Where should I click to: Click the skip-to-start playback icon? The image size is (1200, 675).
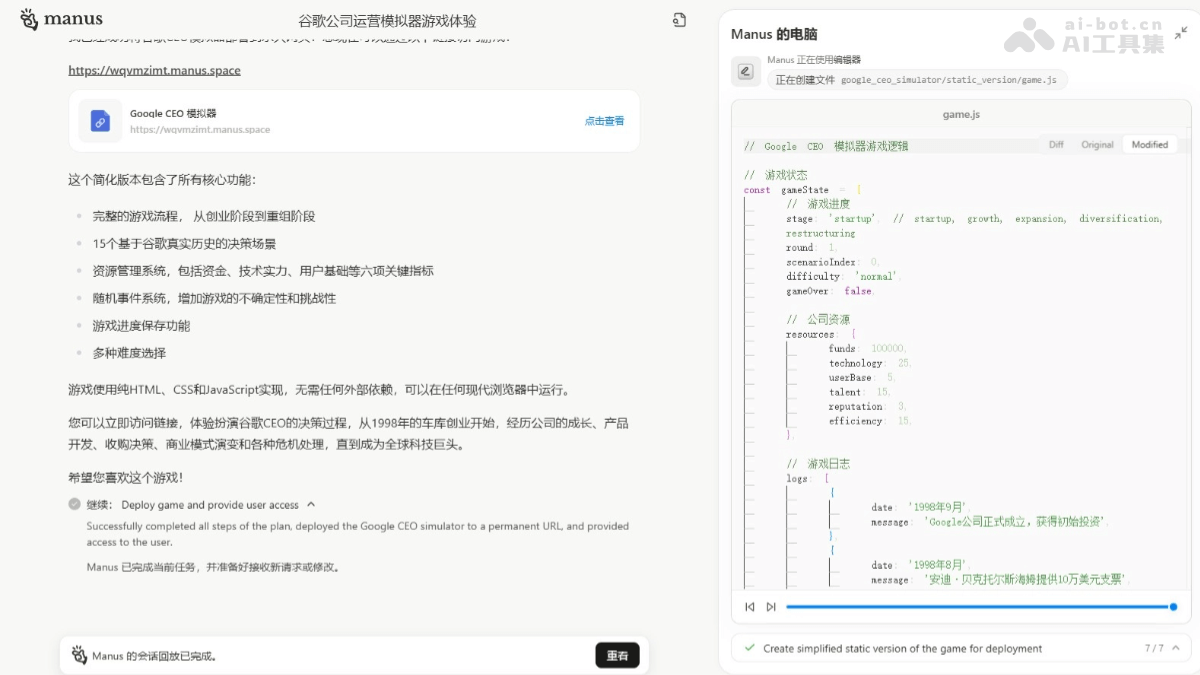pos(750,606)
